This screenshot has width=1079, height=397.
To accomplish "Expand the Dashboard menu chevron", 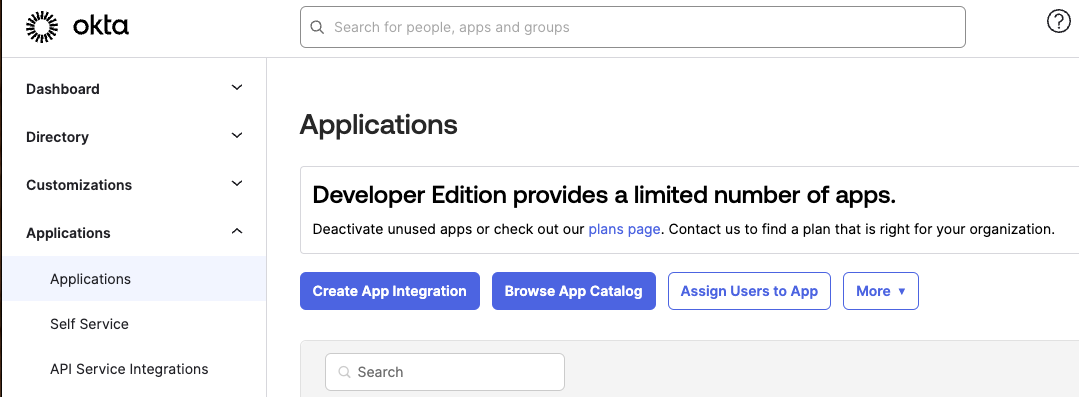I will point(237,87).
